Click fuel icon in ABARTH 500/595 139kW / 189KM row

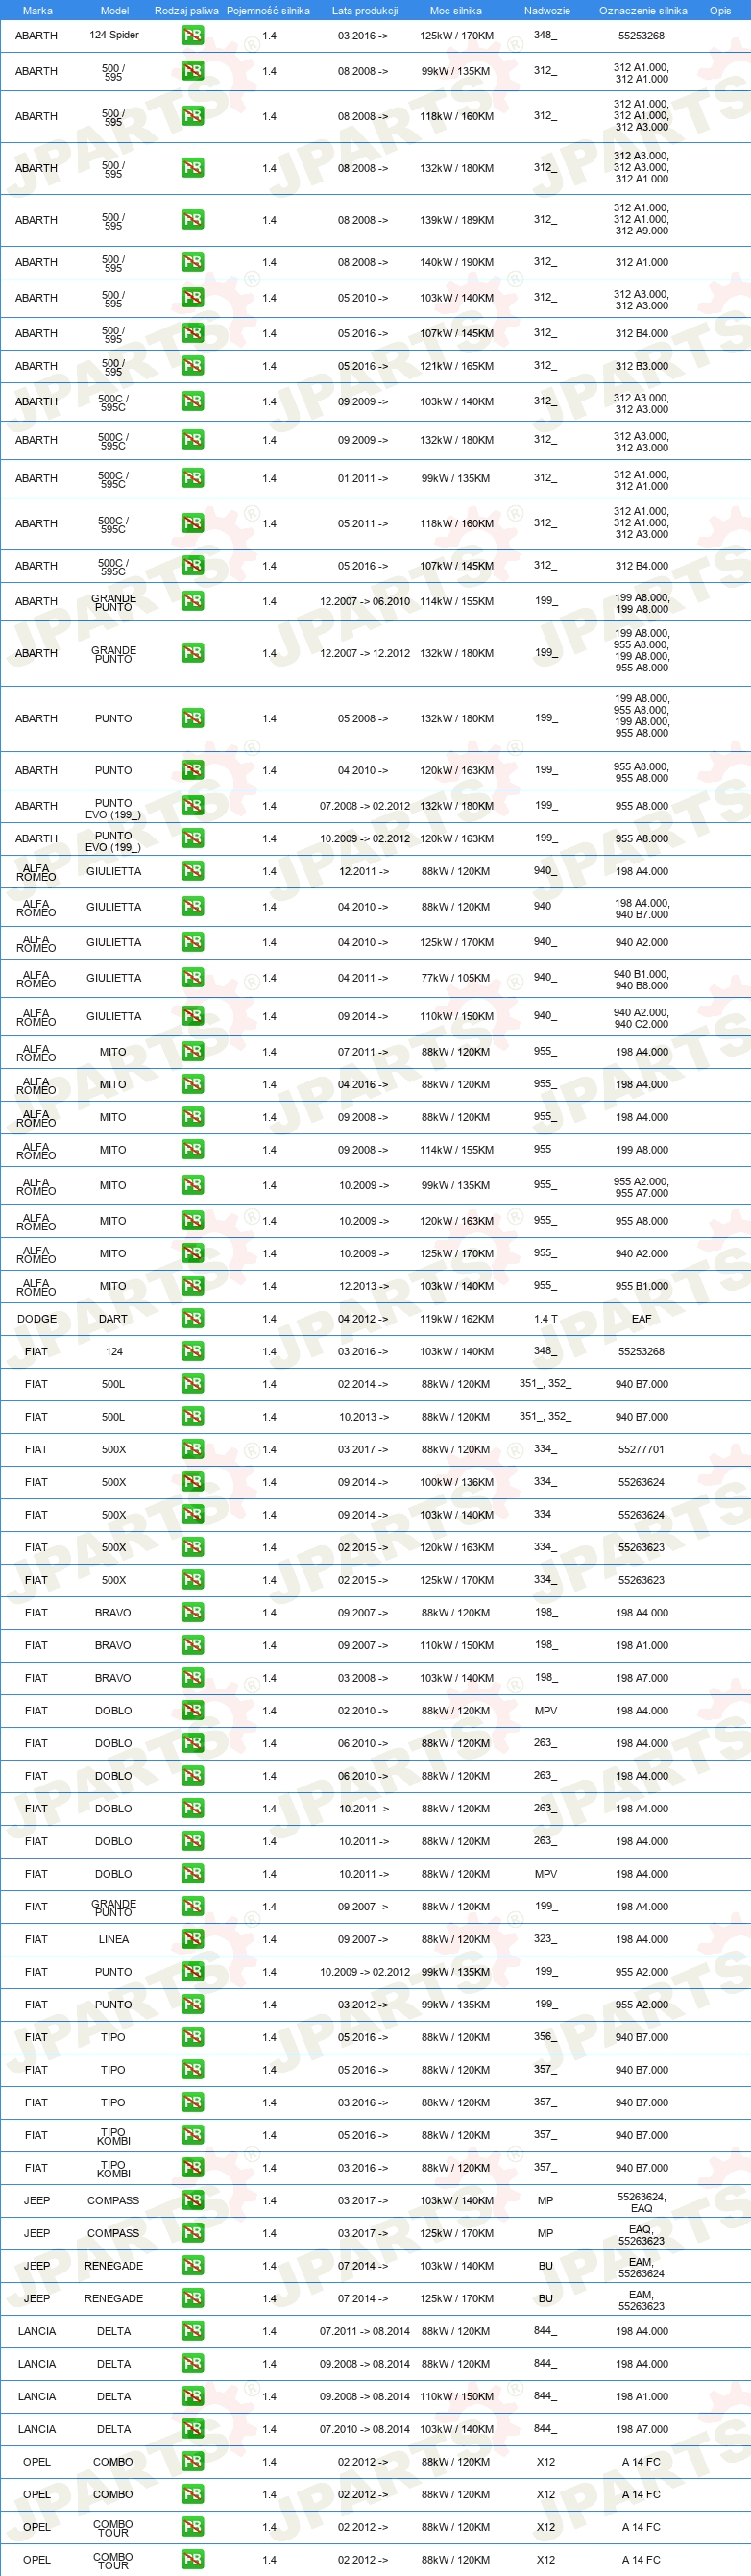tap(192, 219)
